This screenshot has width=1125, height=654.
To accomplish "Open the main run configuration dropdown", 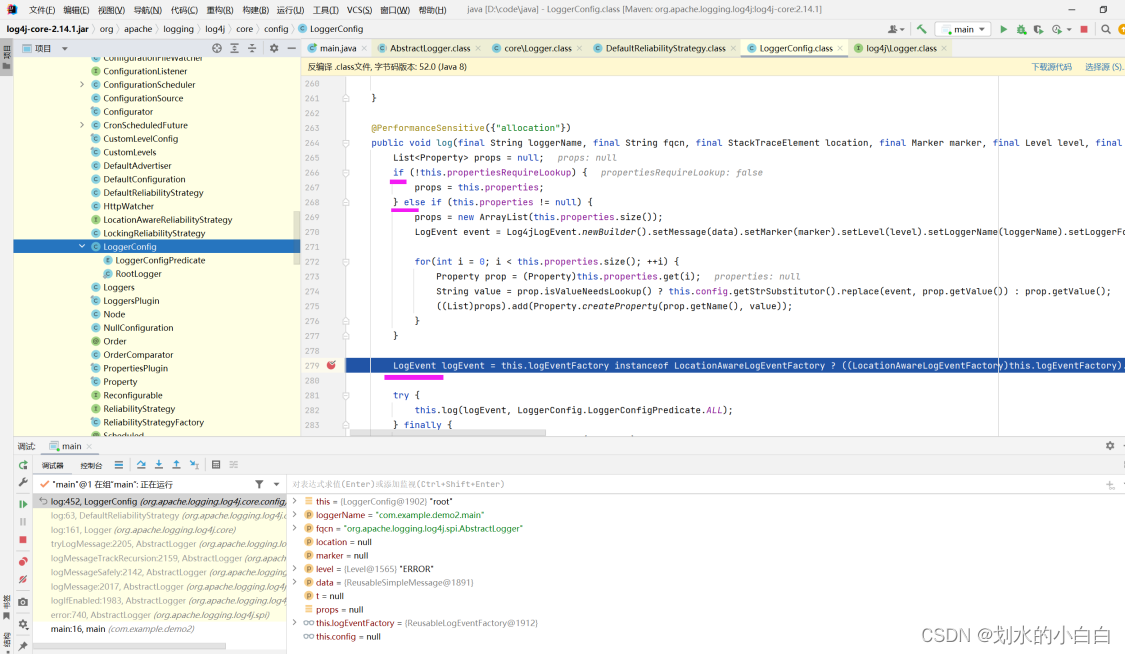I will tap(964, 29).
